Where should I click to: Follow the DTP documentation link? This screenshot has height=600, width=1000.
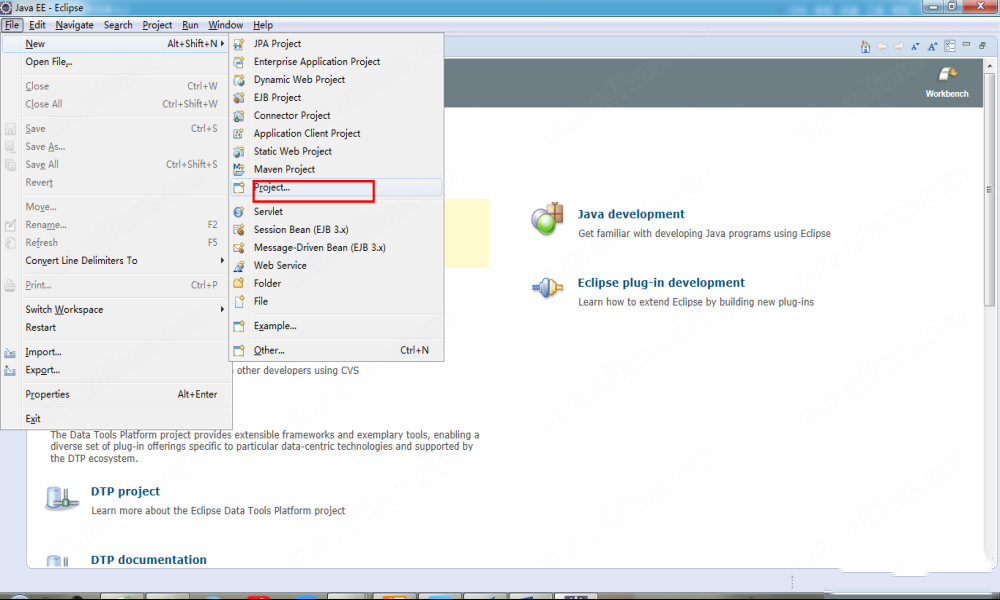tap(148, 560)
